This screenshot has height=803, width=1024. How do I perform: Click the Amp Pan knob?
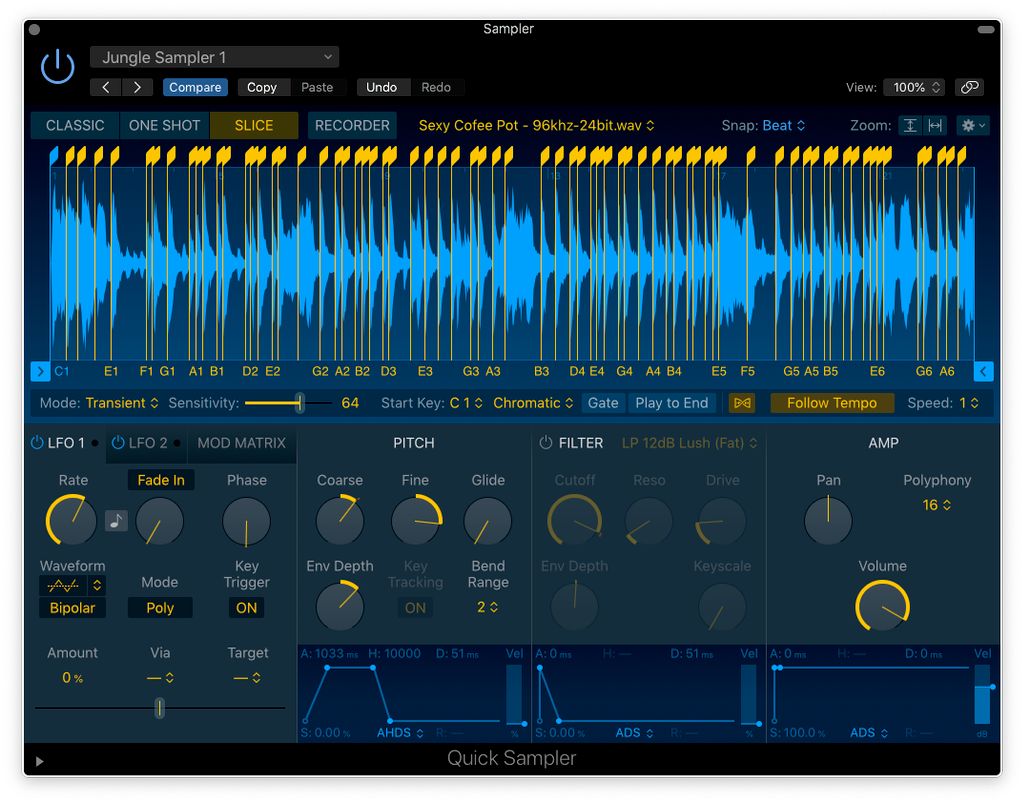pyautogui.click(x=828, y=520)
